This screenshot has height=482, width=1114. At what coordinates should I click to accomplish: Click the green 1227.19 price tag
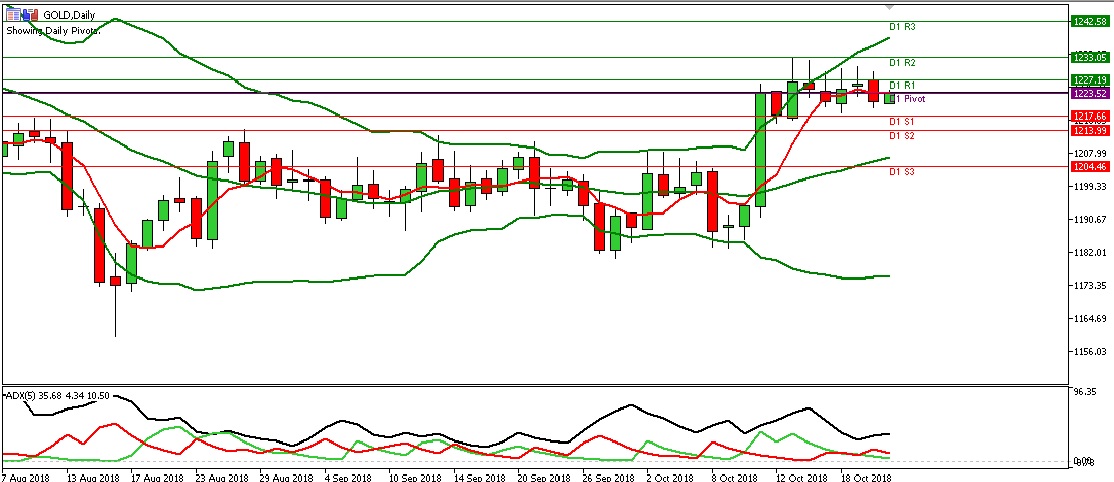coord(1091,80)
